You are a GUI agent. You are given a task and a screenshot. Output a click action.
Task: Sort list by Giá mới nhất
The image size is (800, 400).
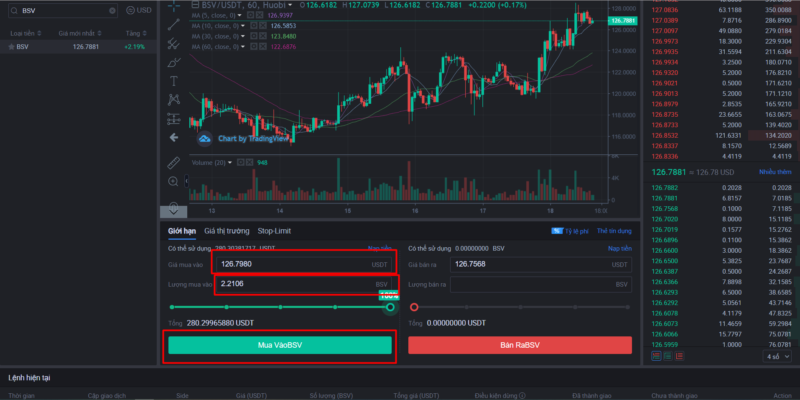[x=80, y=33]
